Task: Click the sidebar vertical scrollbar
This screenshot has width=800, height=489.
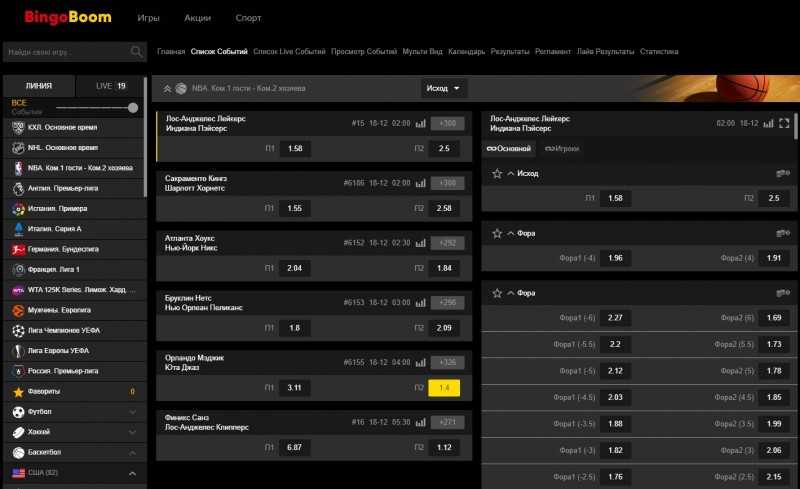Action: coord(145,137)
